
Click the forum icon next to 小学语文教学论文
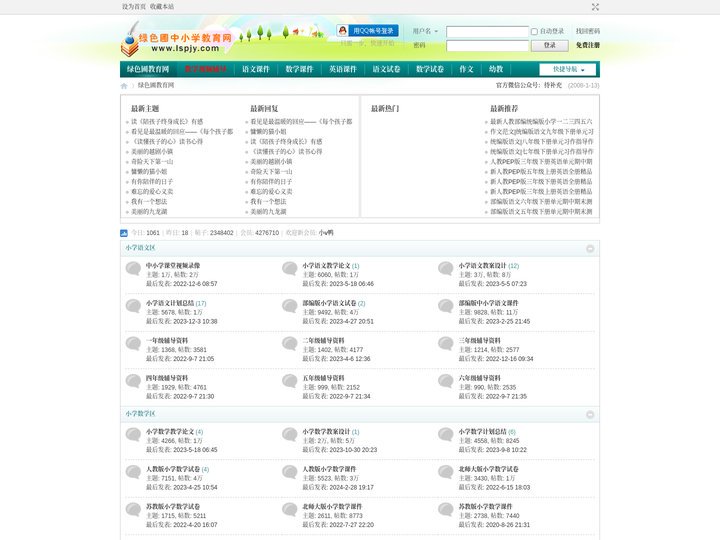click(x=290, y=269)
